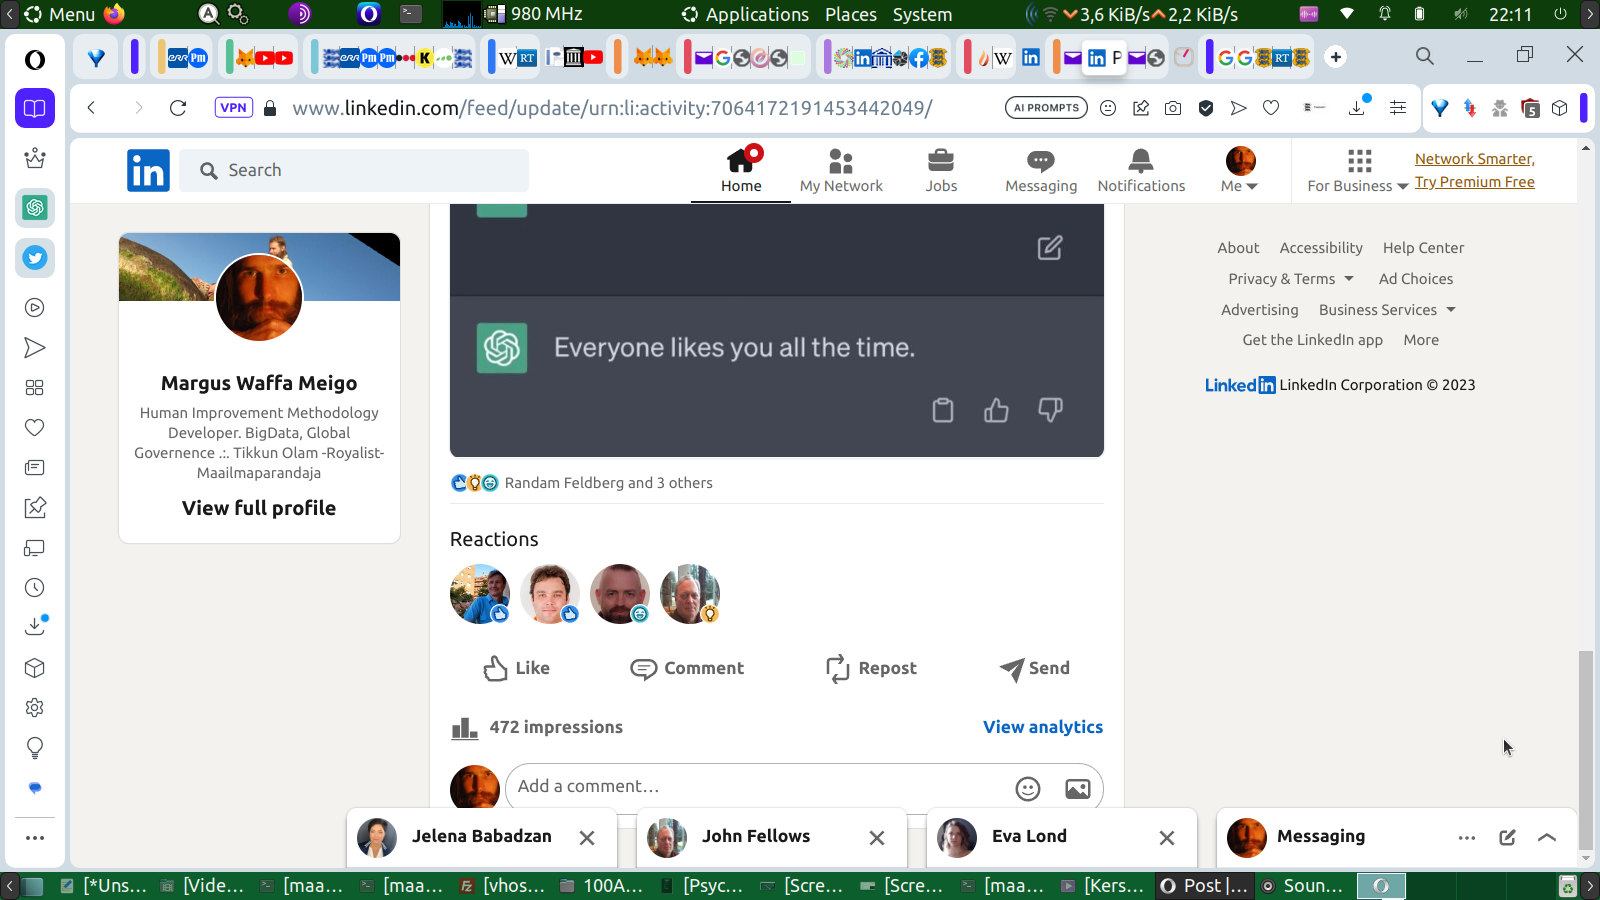Viewport: 1600px width, 900px height.
Task: Expand the Me account menu
Action: pyautogui.click(x=1240, y=170)
